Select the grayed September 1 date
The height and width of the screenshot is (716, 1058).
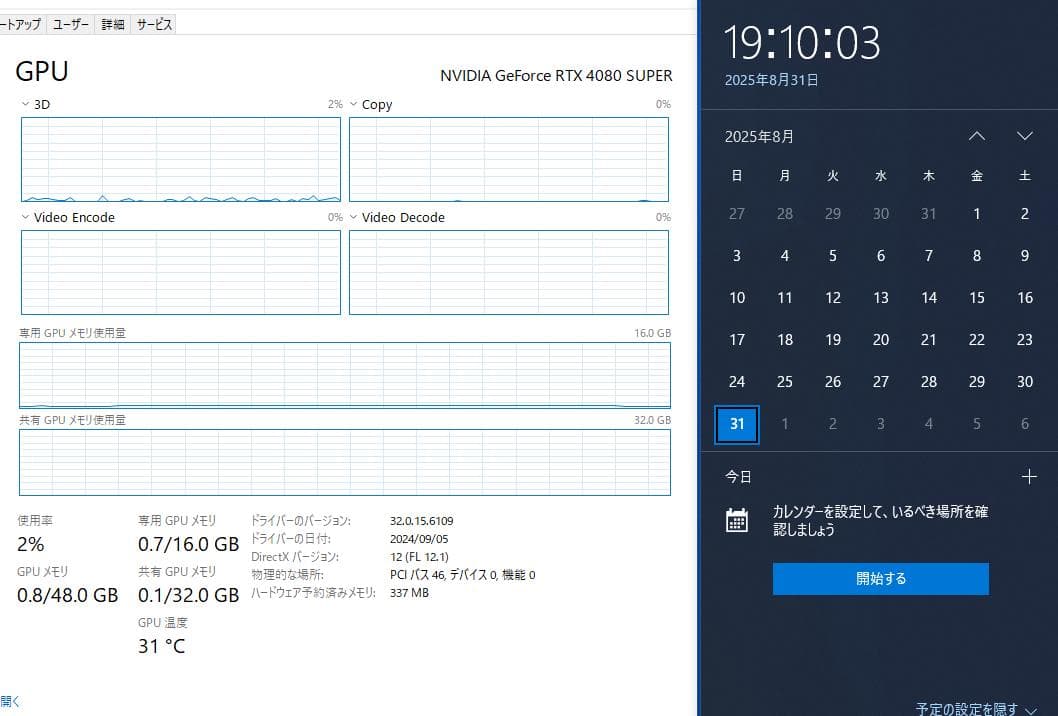point(785,424)
